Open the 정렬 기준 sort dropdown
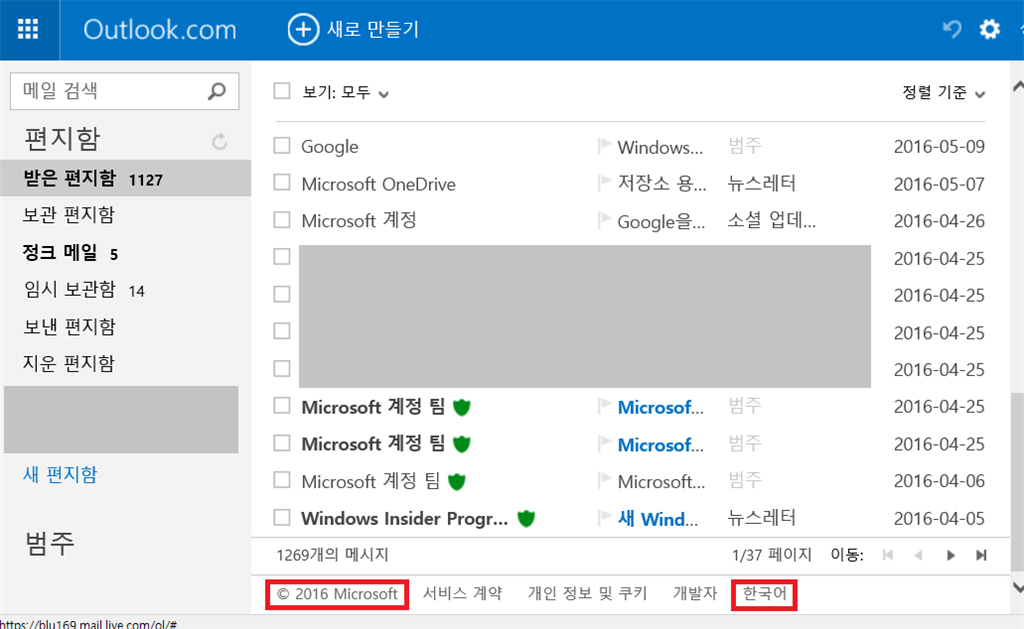 click(943, 93)
